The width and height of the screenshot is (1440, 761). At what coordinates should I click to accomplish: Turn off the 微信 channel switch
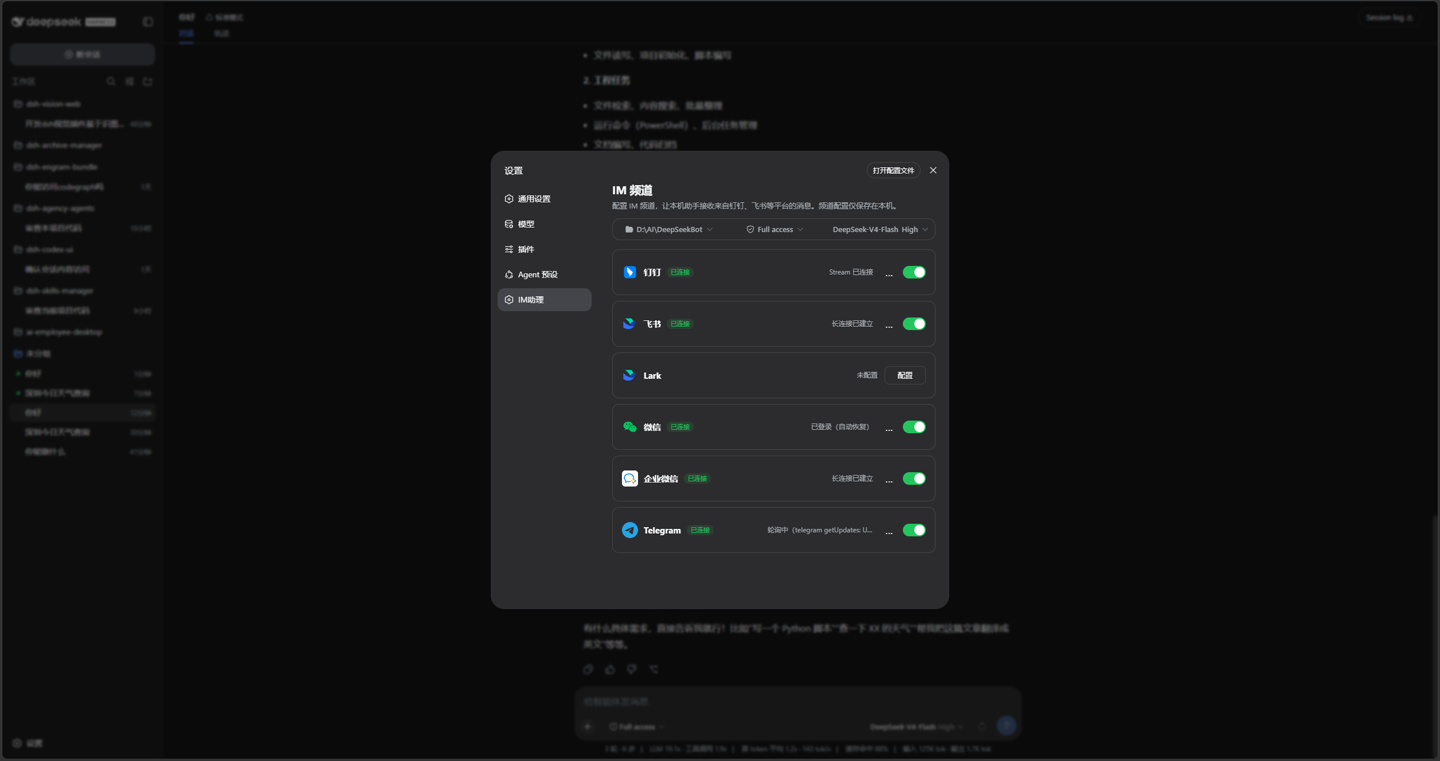pos(914,427)
